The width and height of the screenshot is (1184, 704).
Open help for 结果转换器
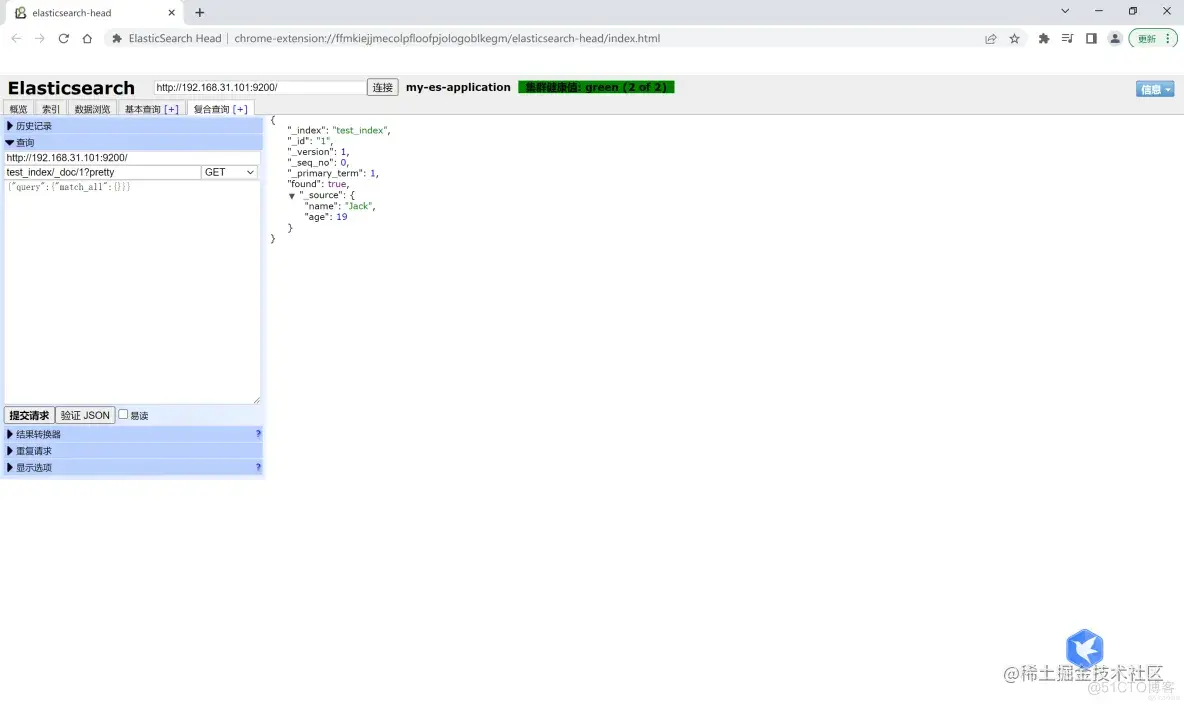(258, 434)
